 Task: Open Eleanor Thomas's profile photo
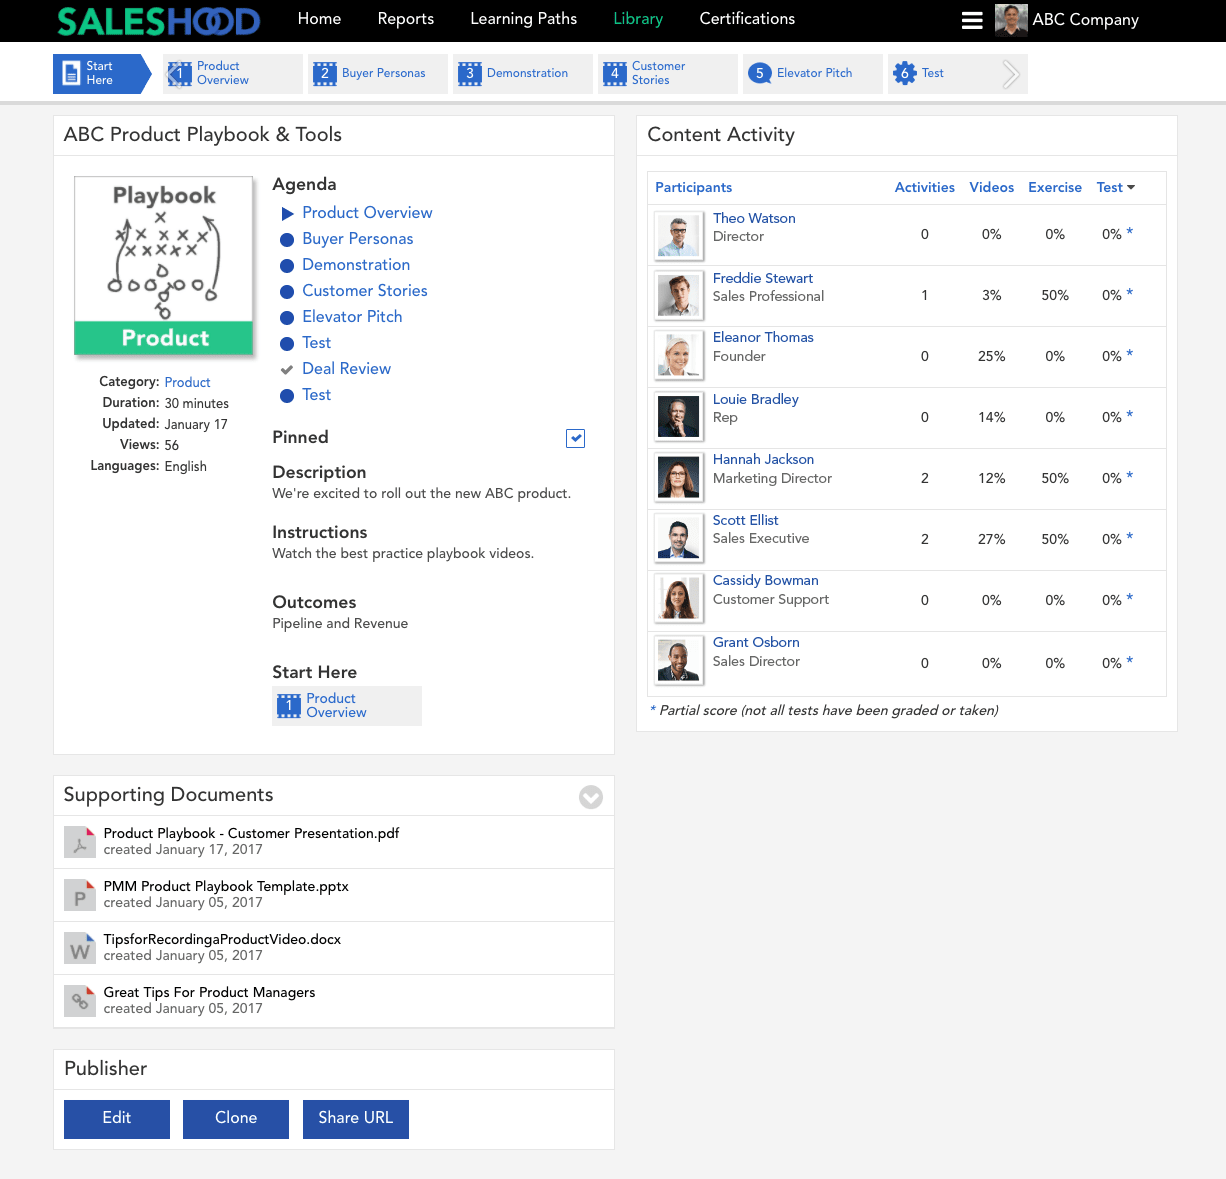click(678, 356)
